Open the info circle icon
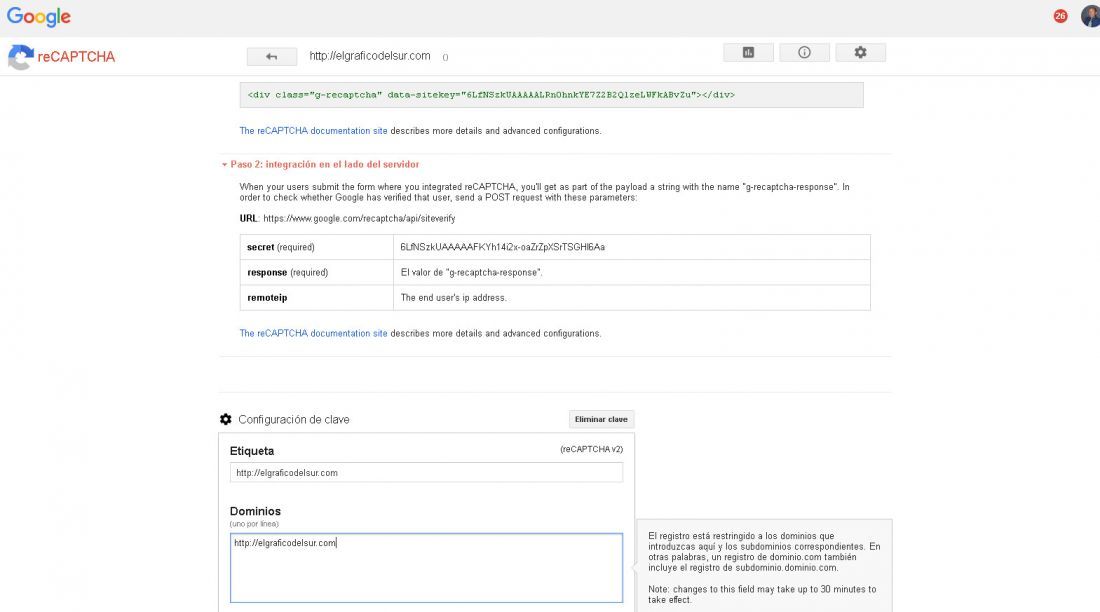 [x=805, y=53]
